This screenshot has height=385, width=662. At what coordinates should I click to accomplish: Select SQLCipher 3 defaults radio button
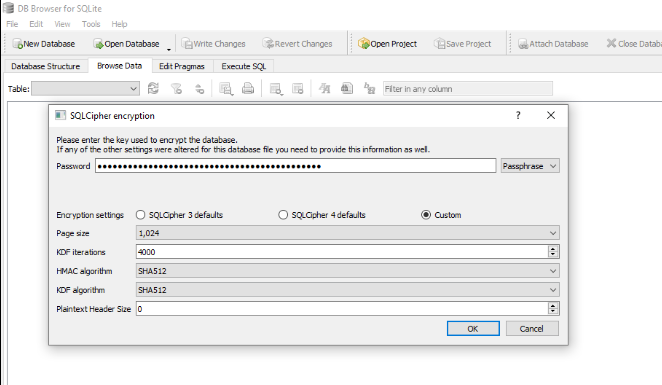141,215
